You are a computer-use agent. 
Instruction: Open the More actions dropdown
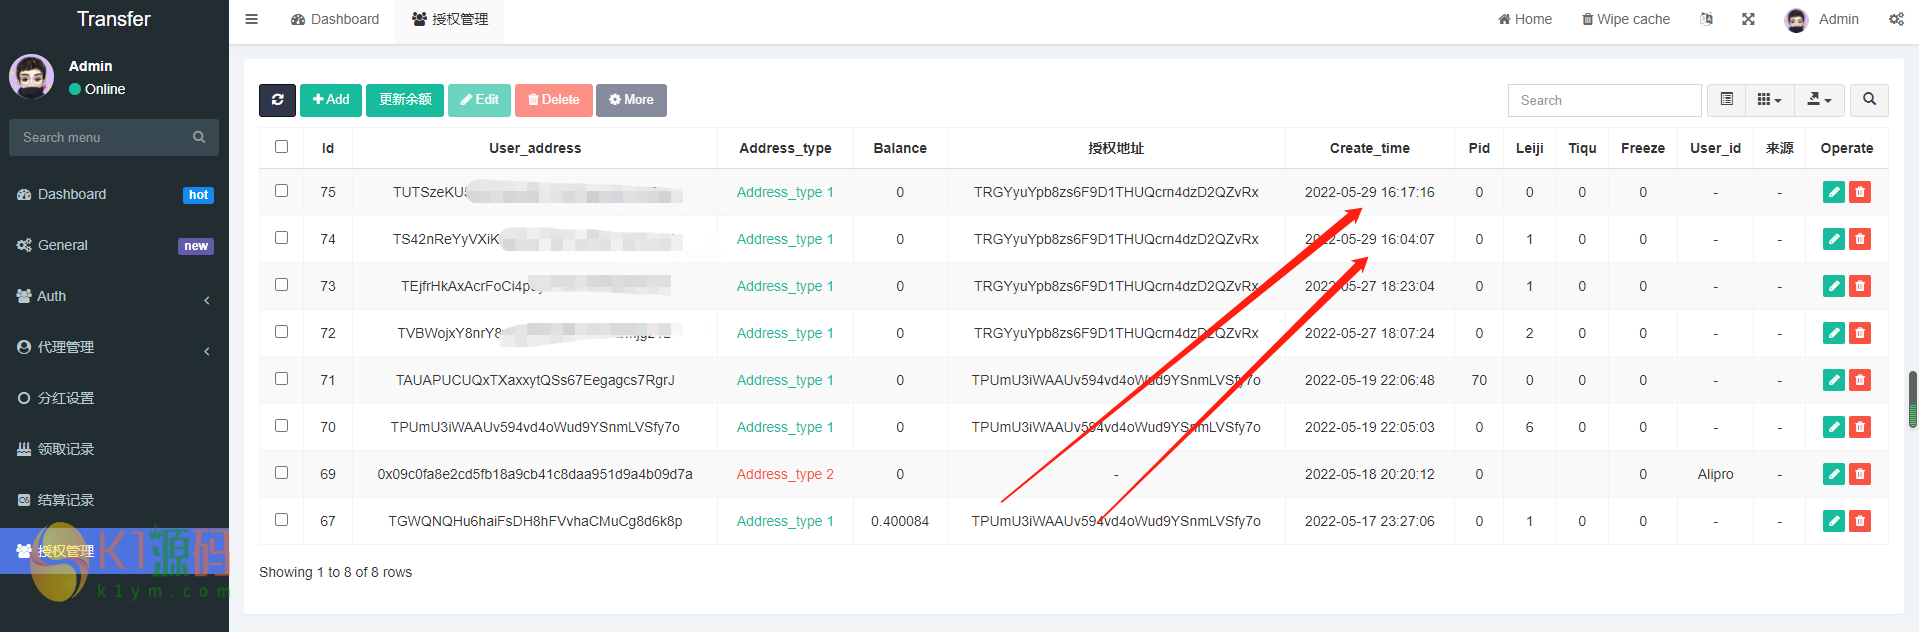pos(631,100)
